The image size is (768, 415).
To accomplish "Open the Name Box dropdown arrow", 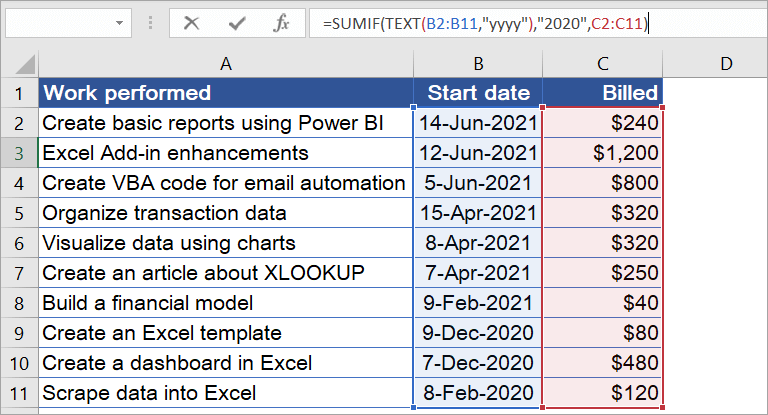I will click(119, 22).
